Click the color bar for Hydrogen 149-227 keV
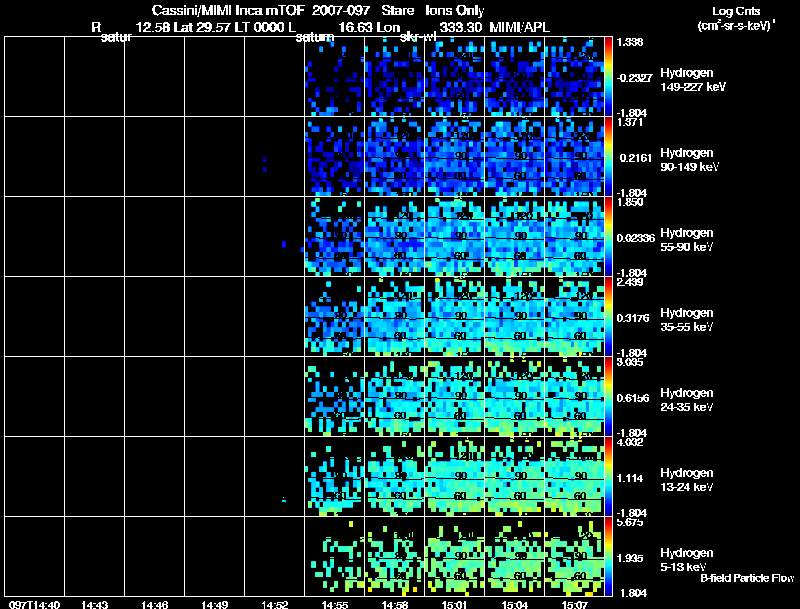 (609, 76)
